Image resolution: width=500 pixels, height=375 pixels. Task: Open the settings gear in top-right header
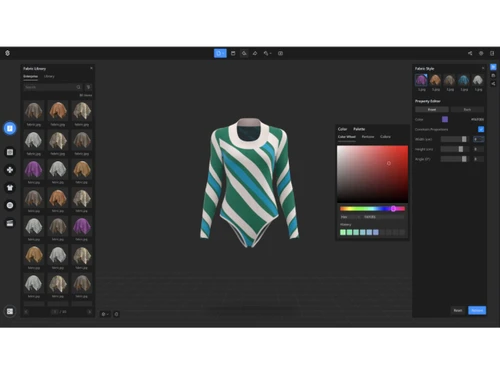pos(481,53)
